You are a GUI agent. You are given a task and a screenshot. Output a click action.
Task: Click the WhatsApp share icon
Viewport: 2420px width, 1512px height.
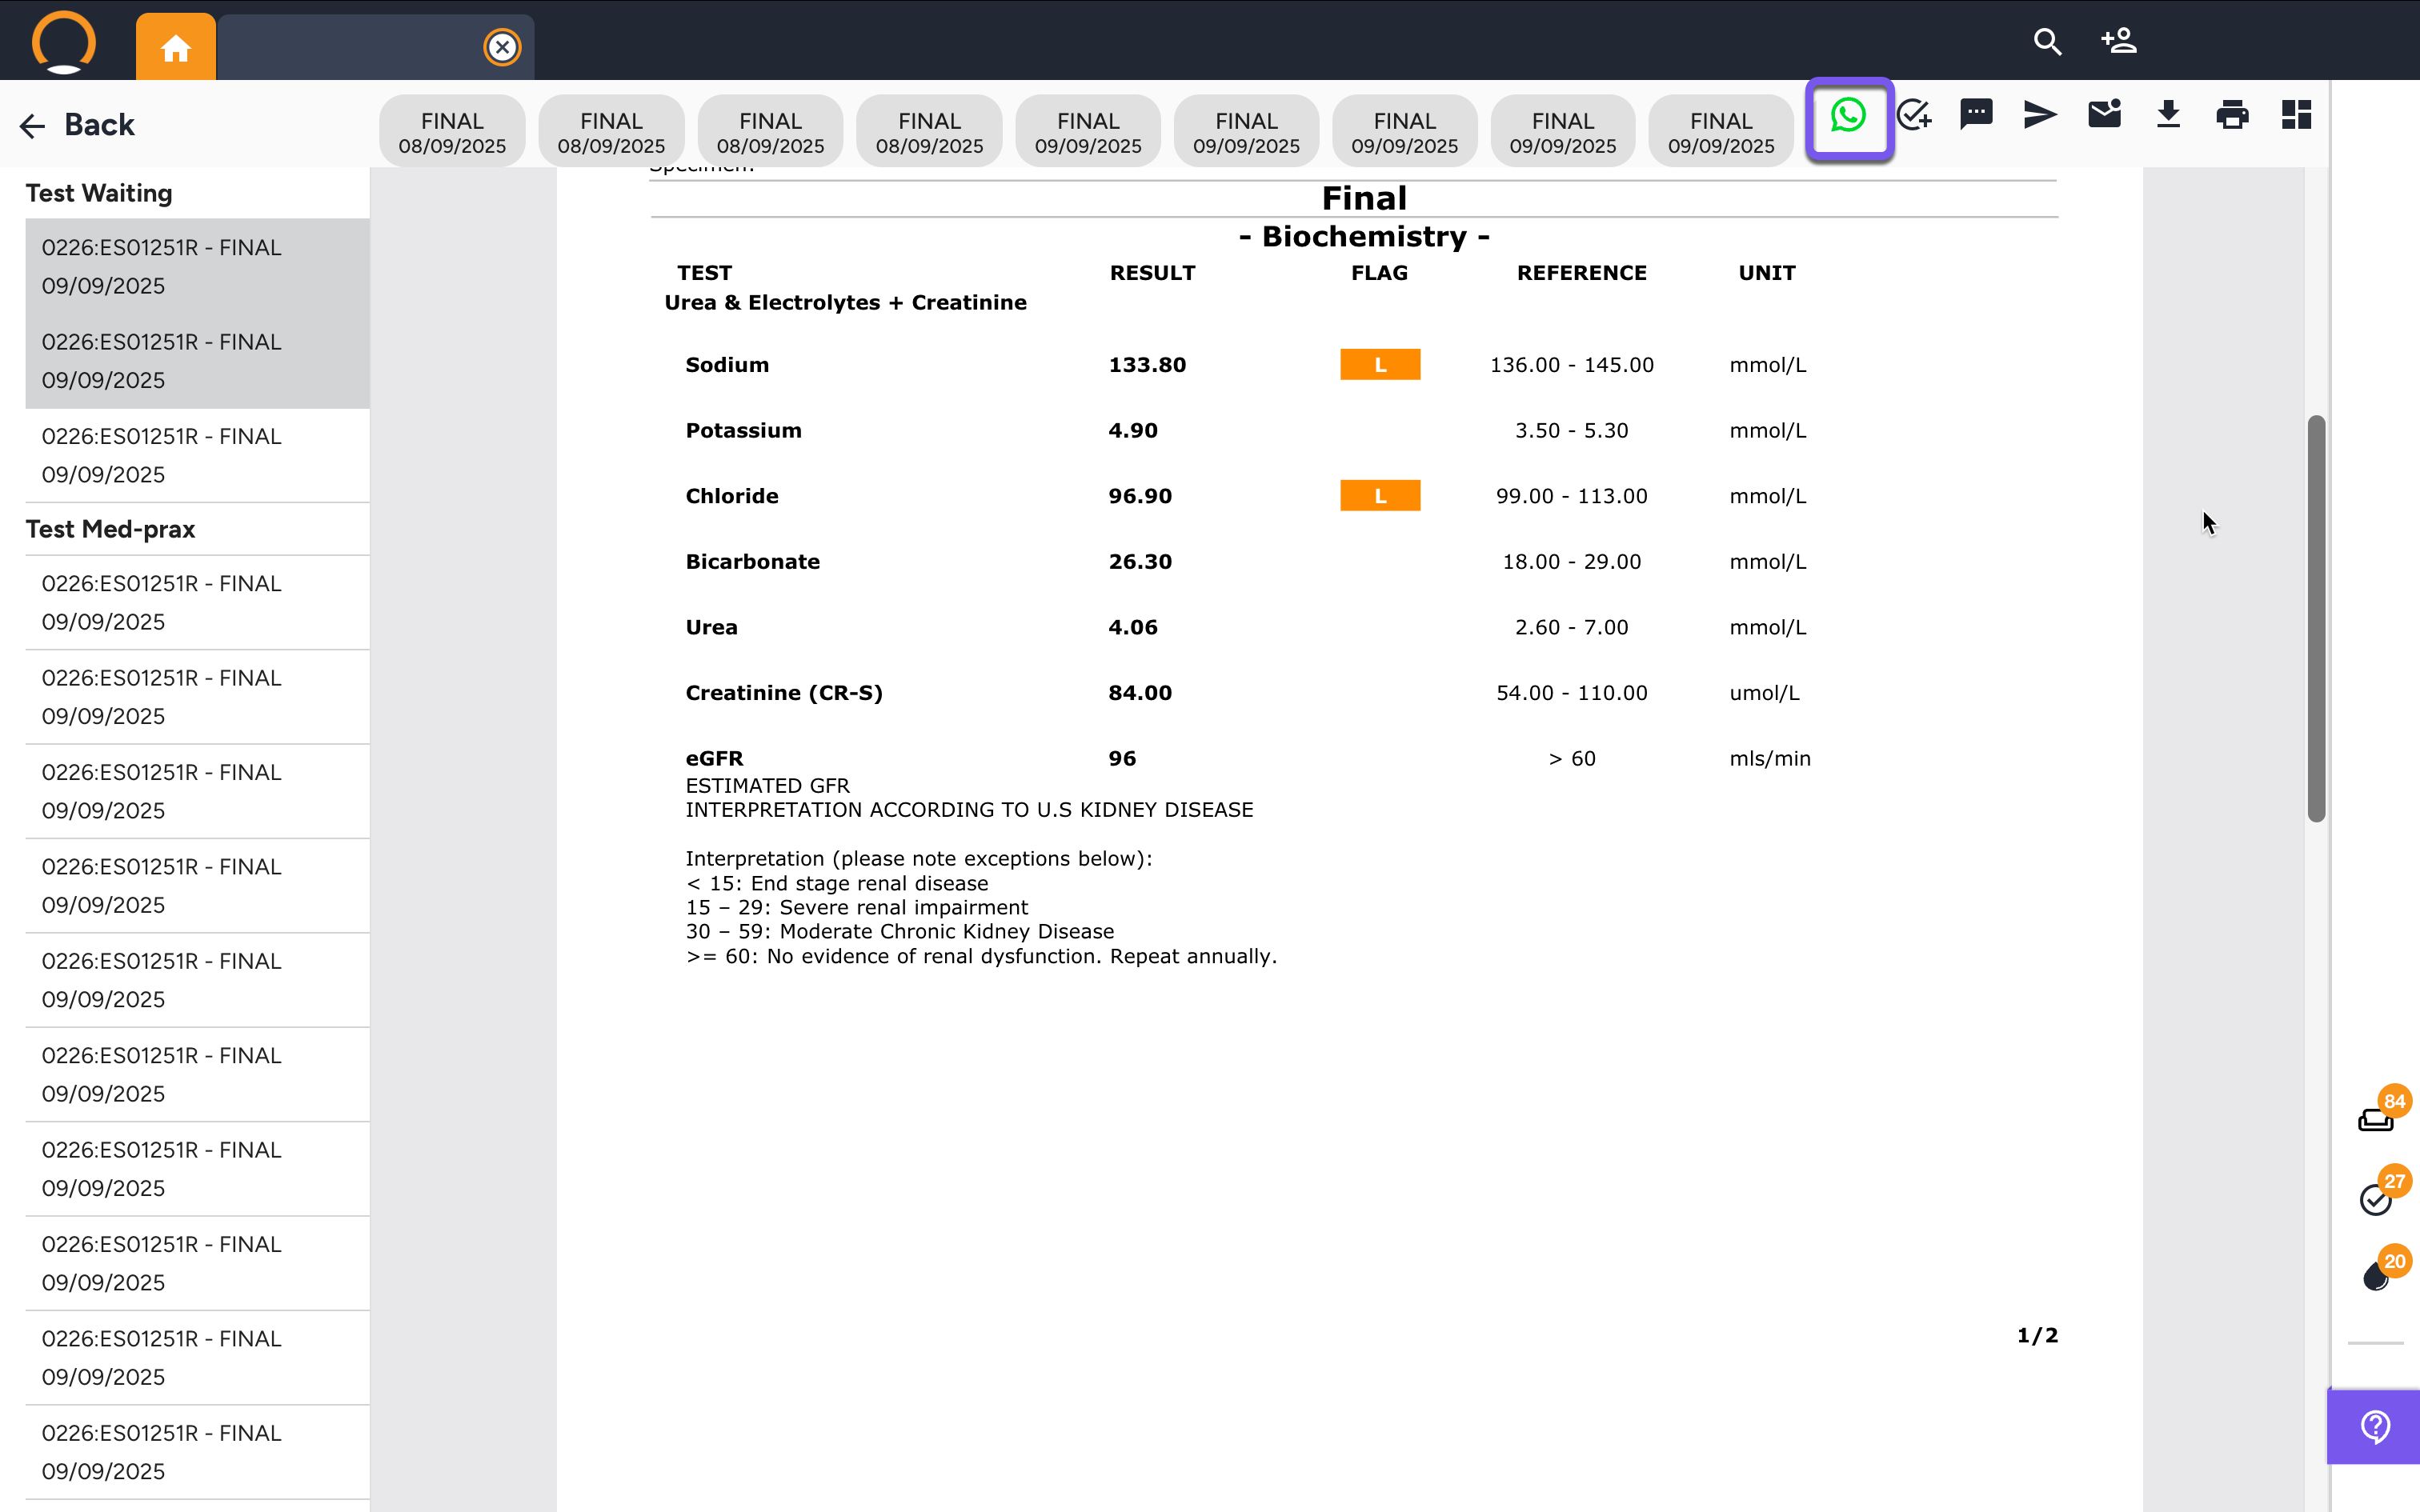[x=1848, y=116]
